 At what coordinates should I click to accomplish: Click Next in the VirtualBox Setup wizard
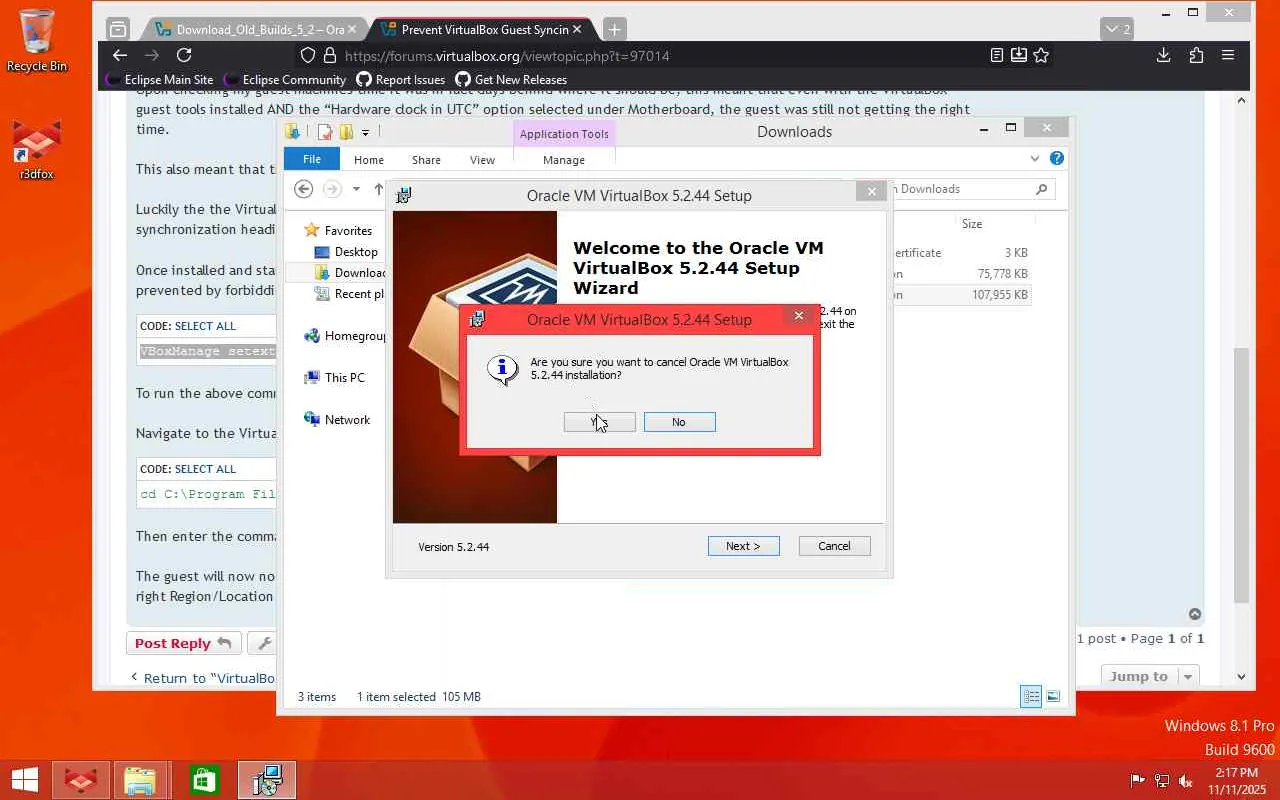(743, 546)
